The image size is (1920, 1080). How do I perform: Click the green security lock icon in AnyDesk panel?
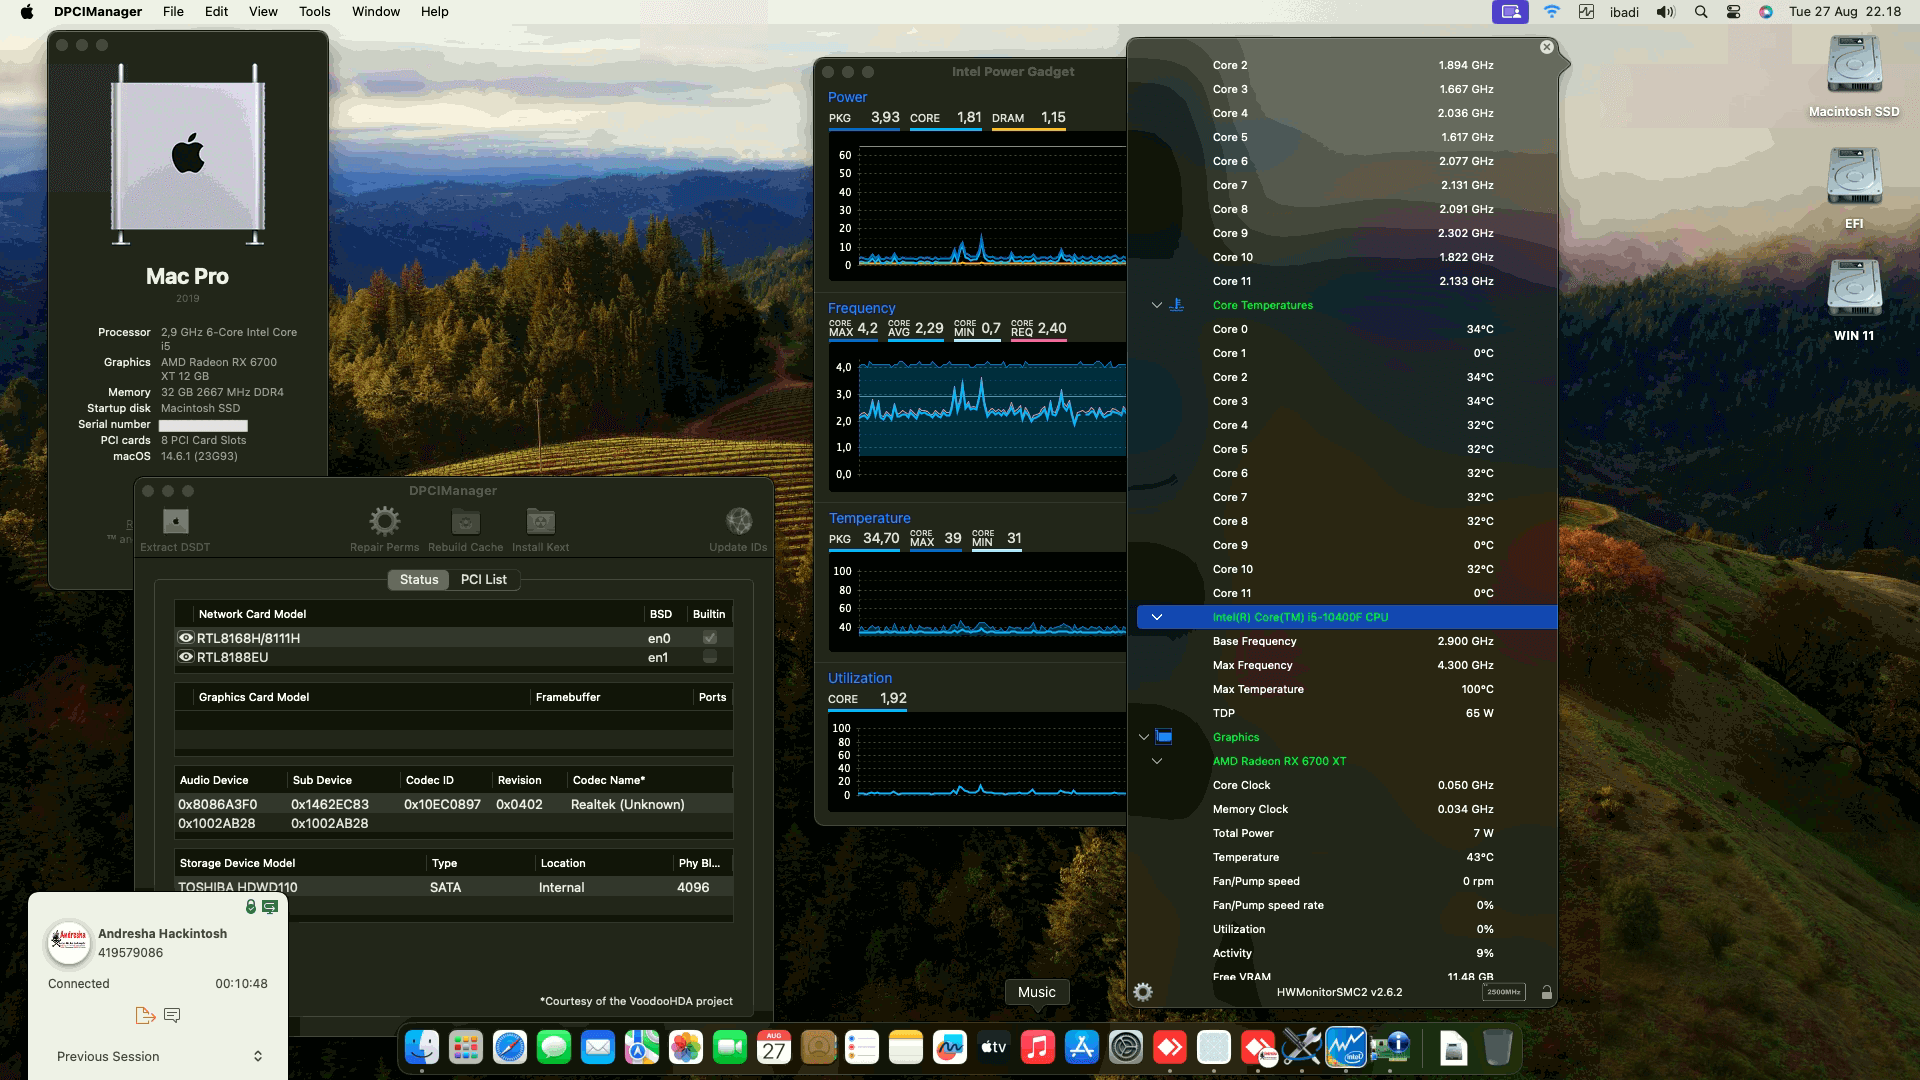pos(251,907)
